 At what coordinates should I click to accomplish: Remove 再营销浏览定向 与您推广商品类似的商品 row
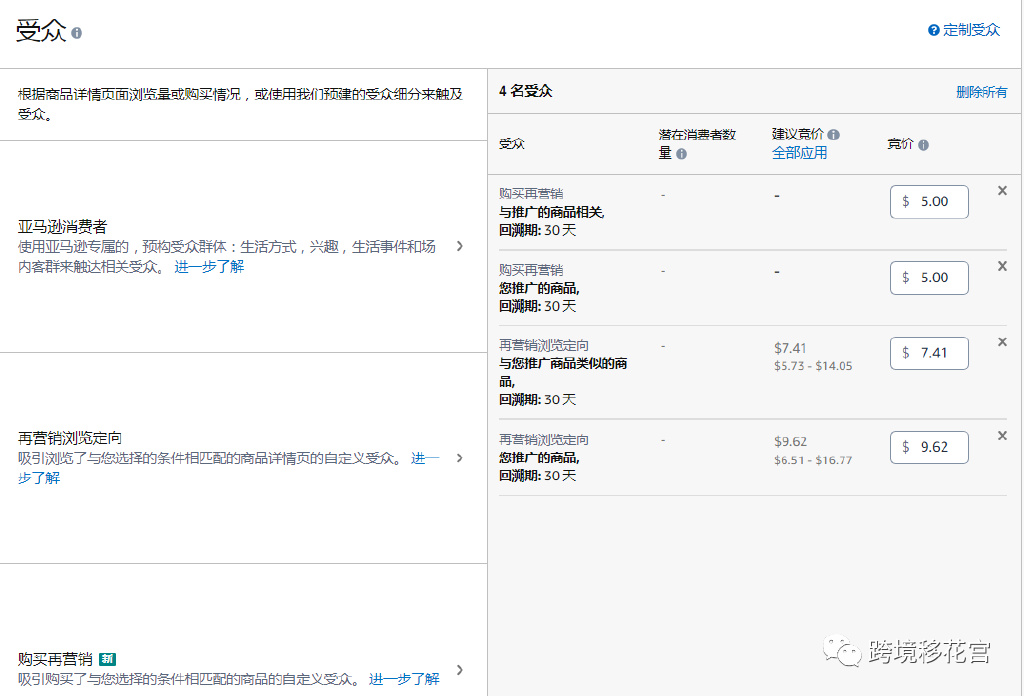pyautogui.click(x=1002, y=342)
